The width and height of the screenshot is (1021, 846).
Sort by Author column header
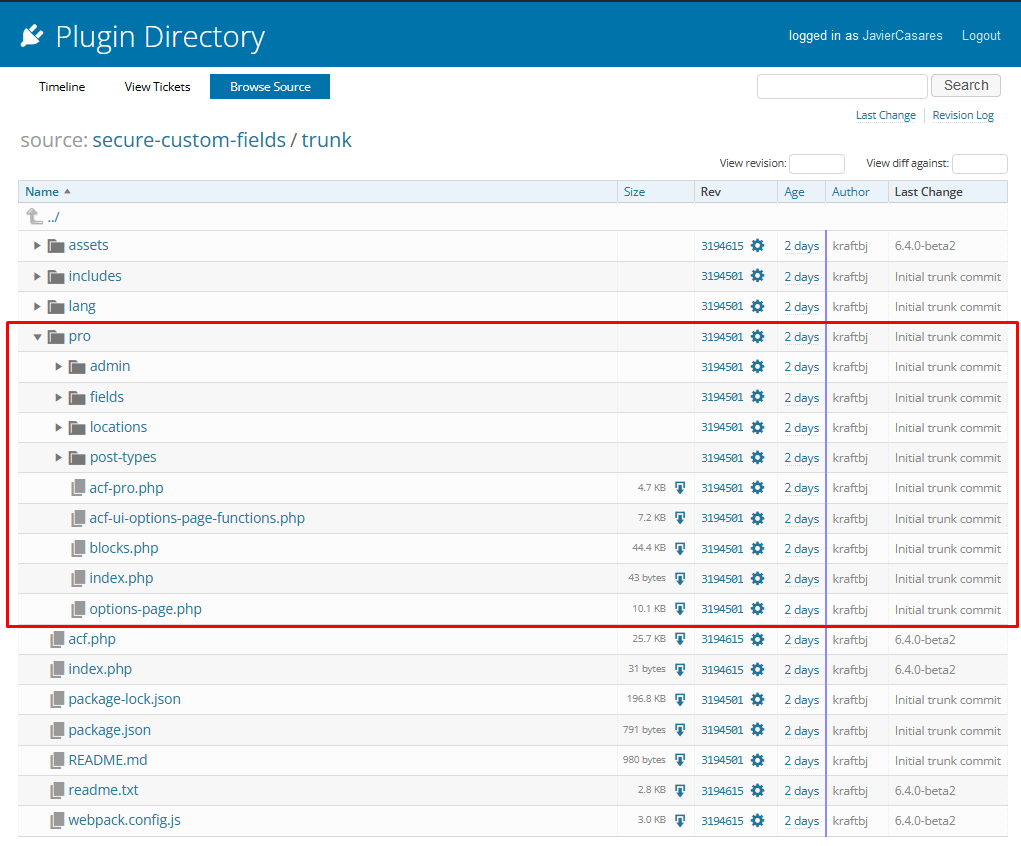850,191
